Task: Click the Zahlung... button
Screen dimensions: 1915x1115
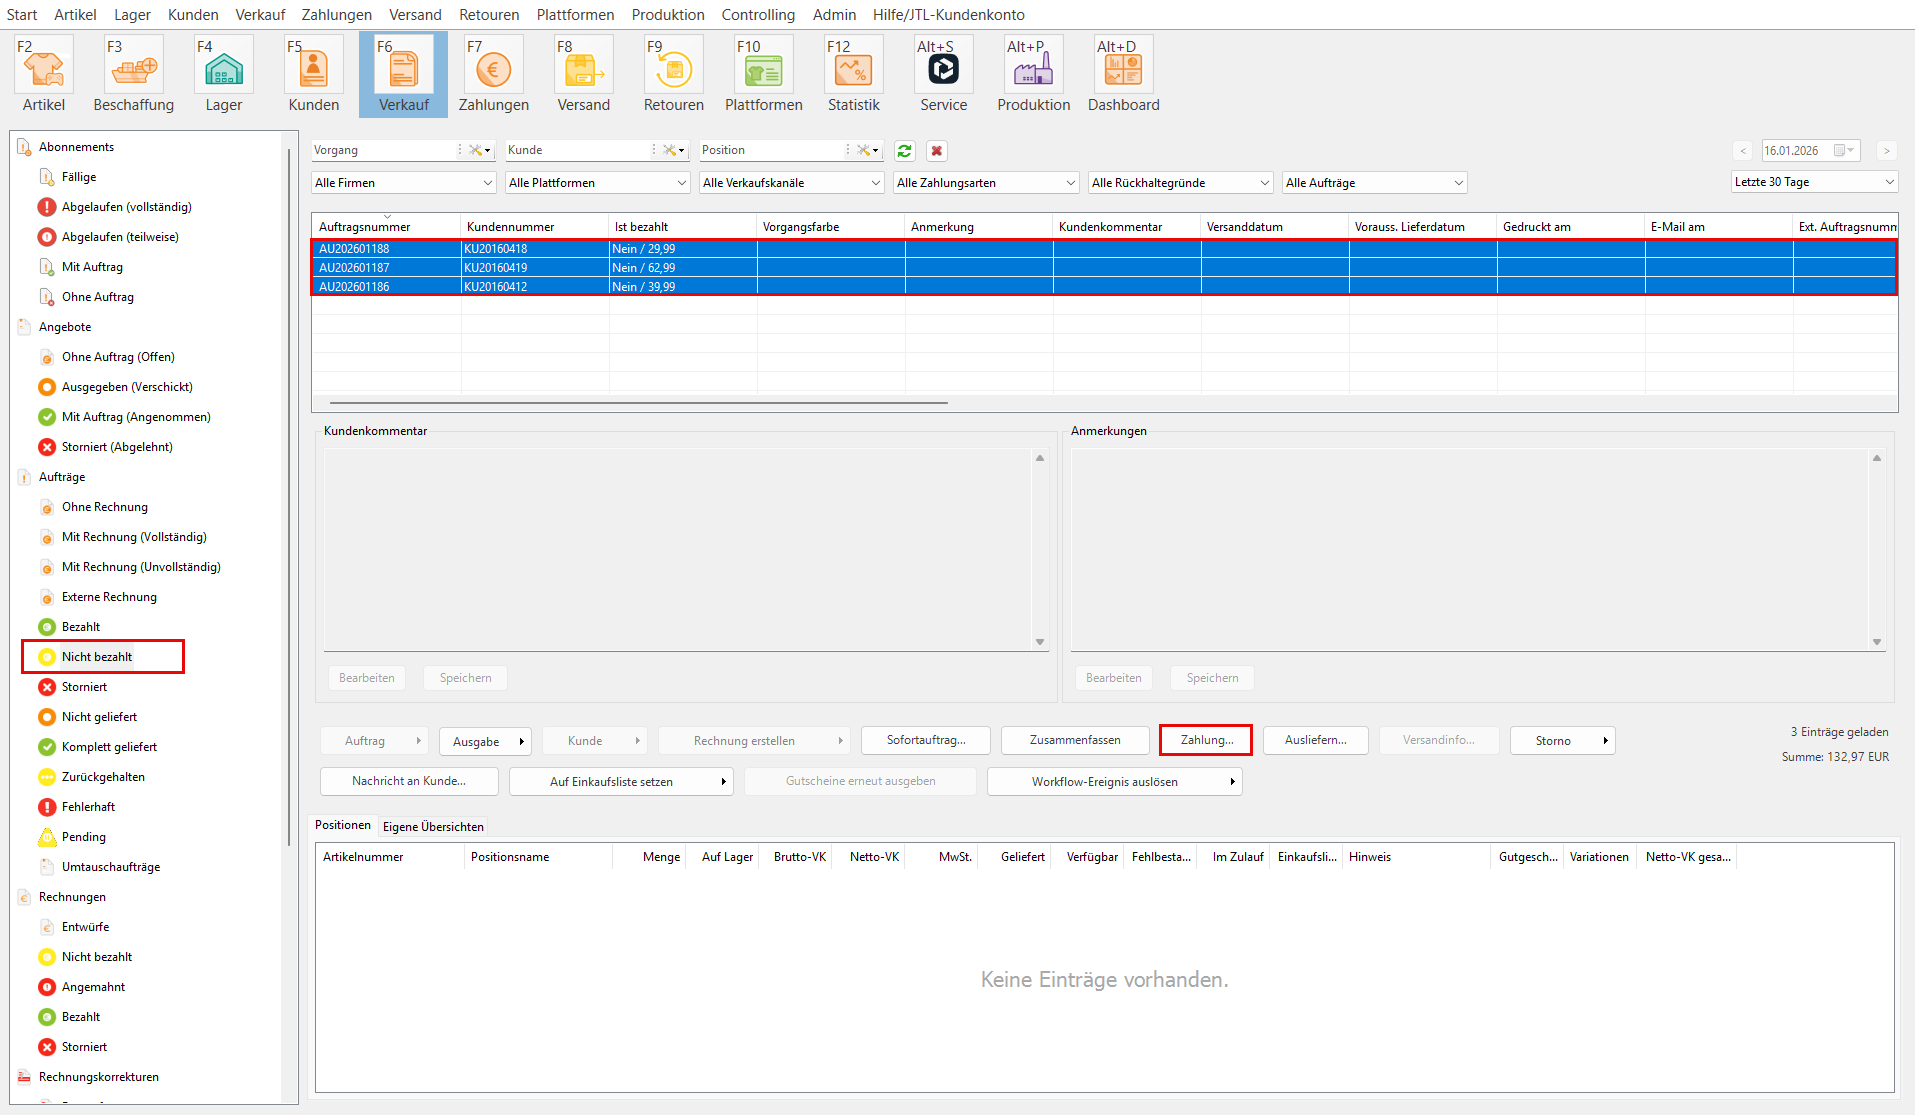Action: tap(1206, 740)
